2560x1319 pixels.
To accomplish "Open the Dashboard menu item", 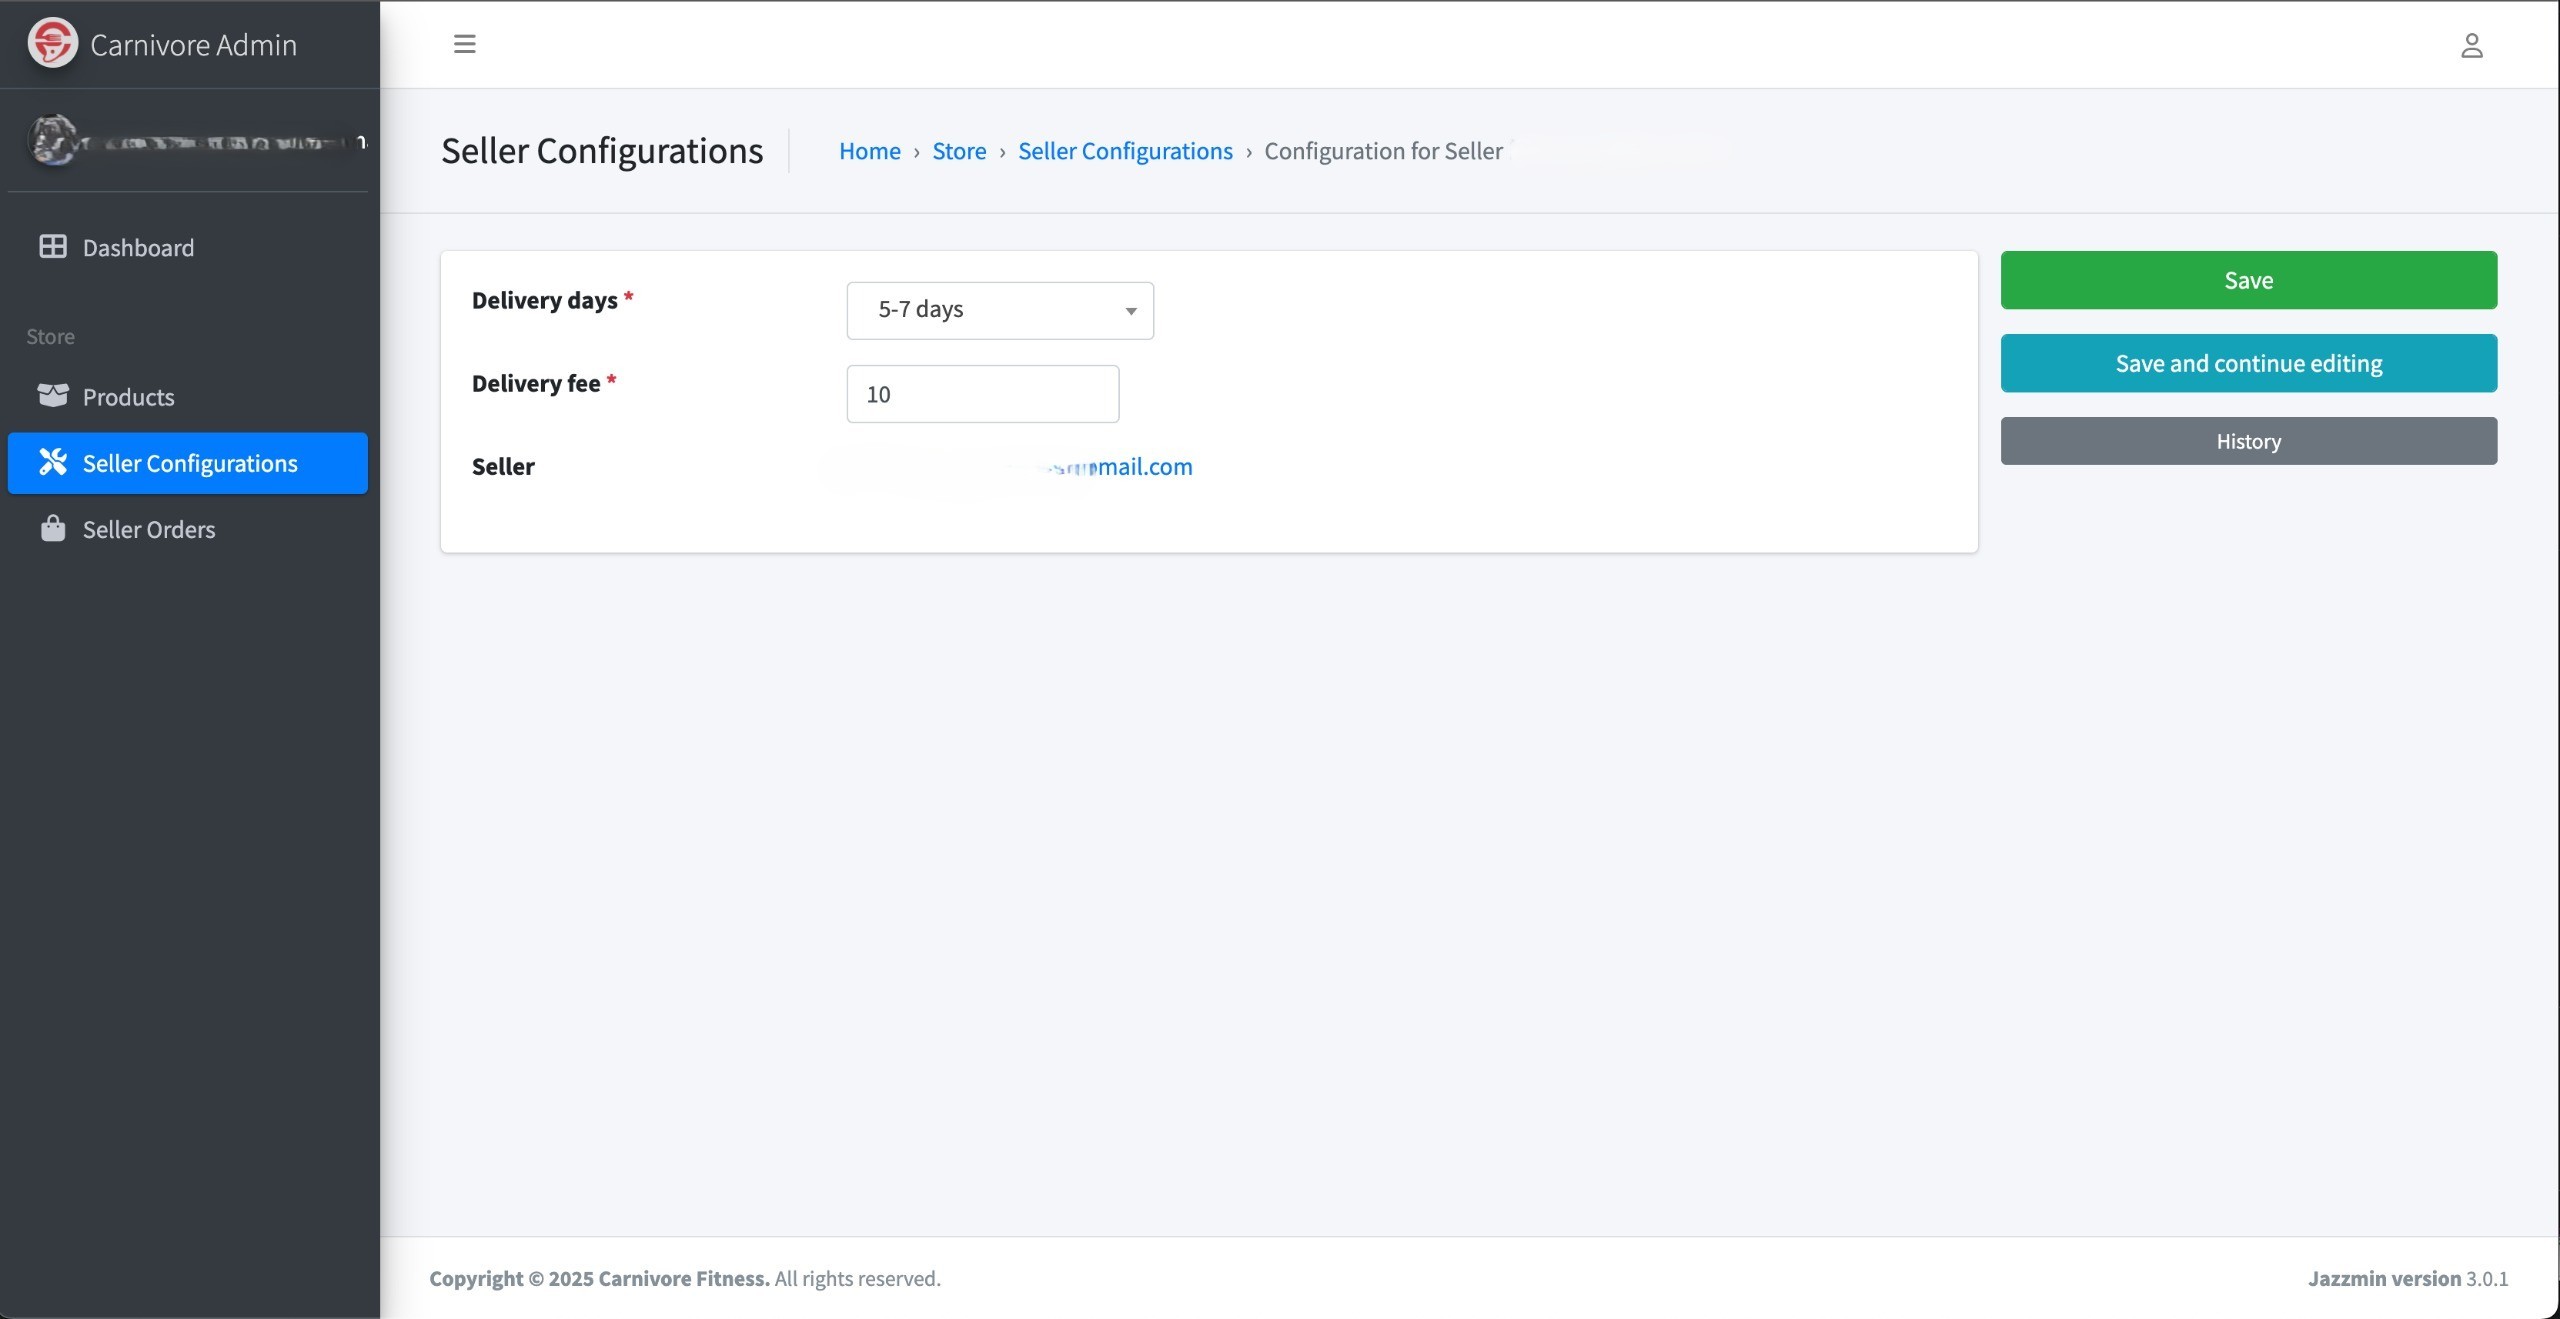I will coord(188,247).
